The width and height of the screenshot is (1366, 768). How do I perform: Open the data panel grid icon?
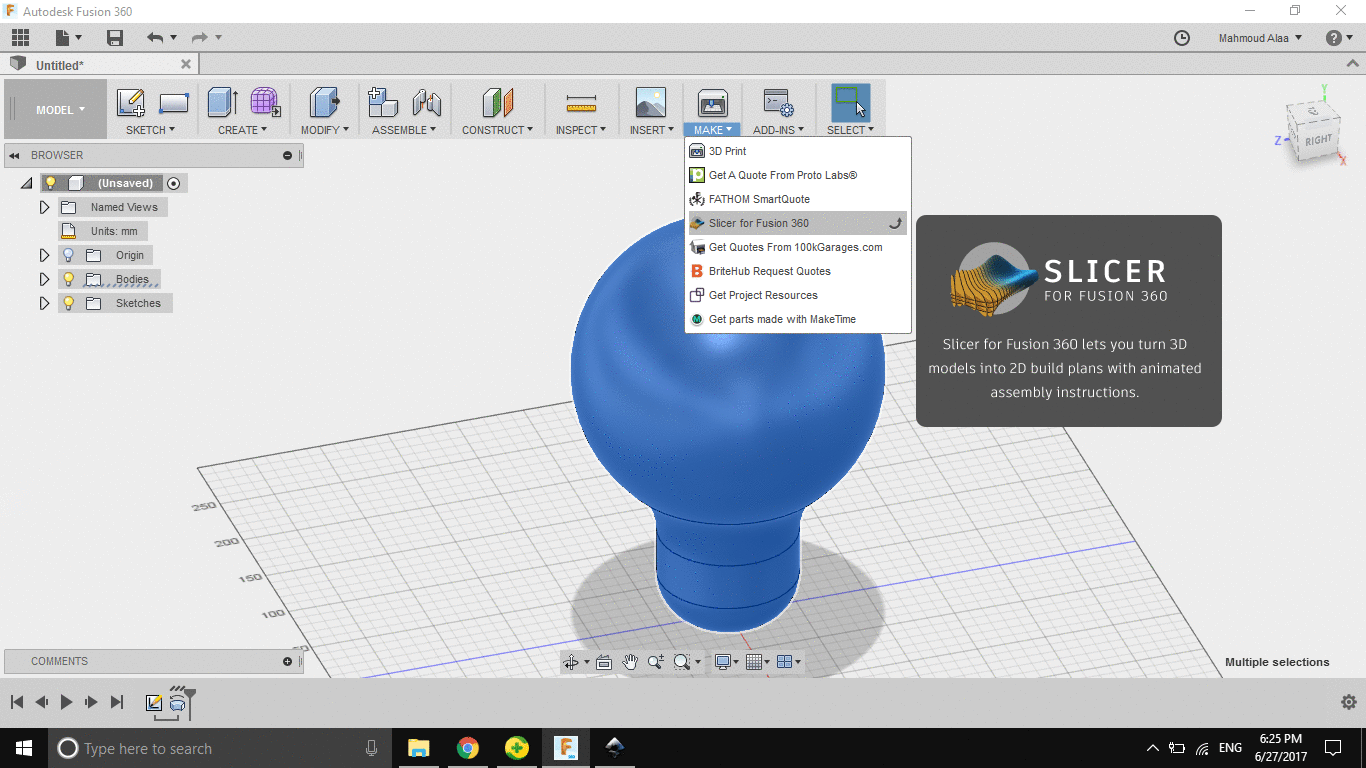(x=20, y=38)
